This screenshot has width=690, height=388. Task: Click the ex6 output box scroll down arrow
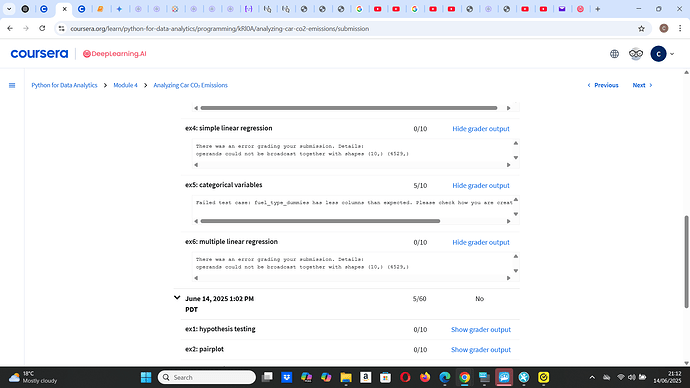[x=516, y=271]
